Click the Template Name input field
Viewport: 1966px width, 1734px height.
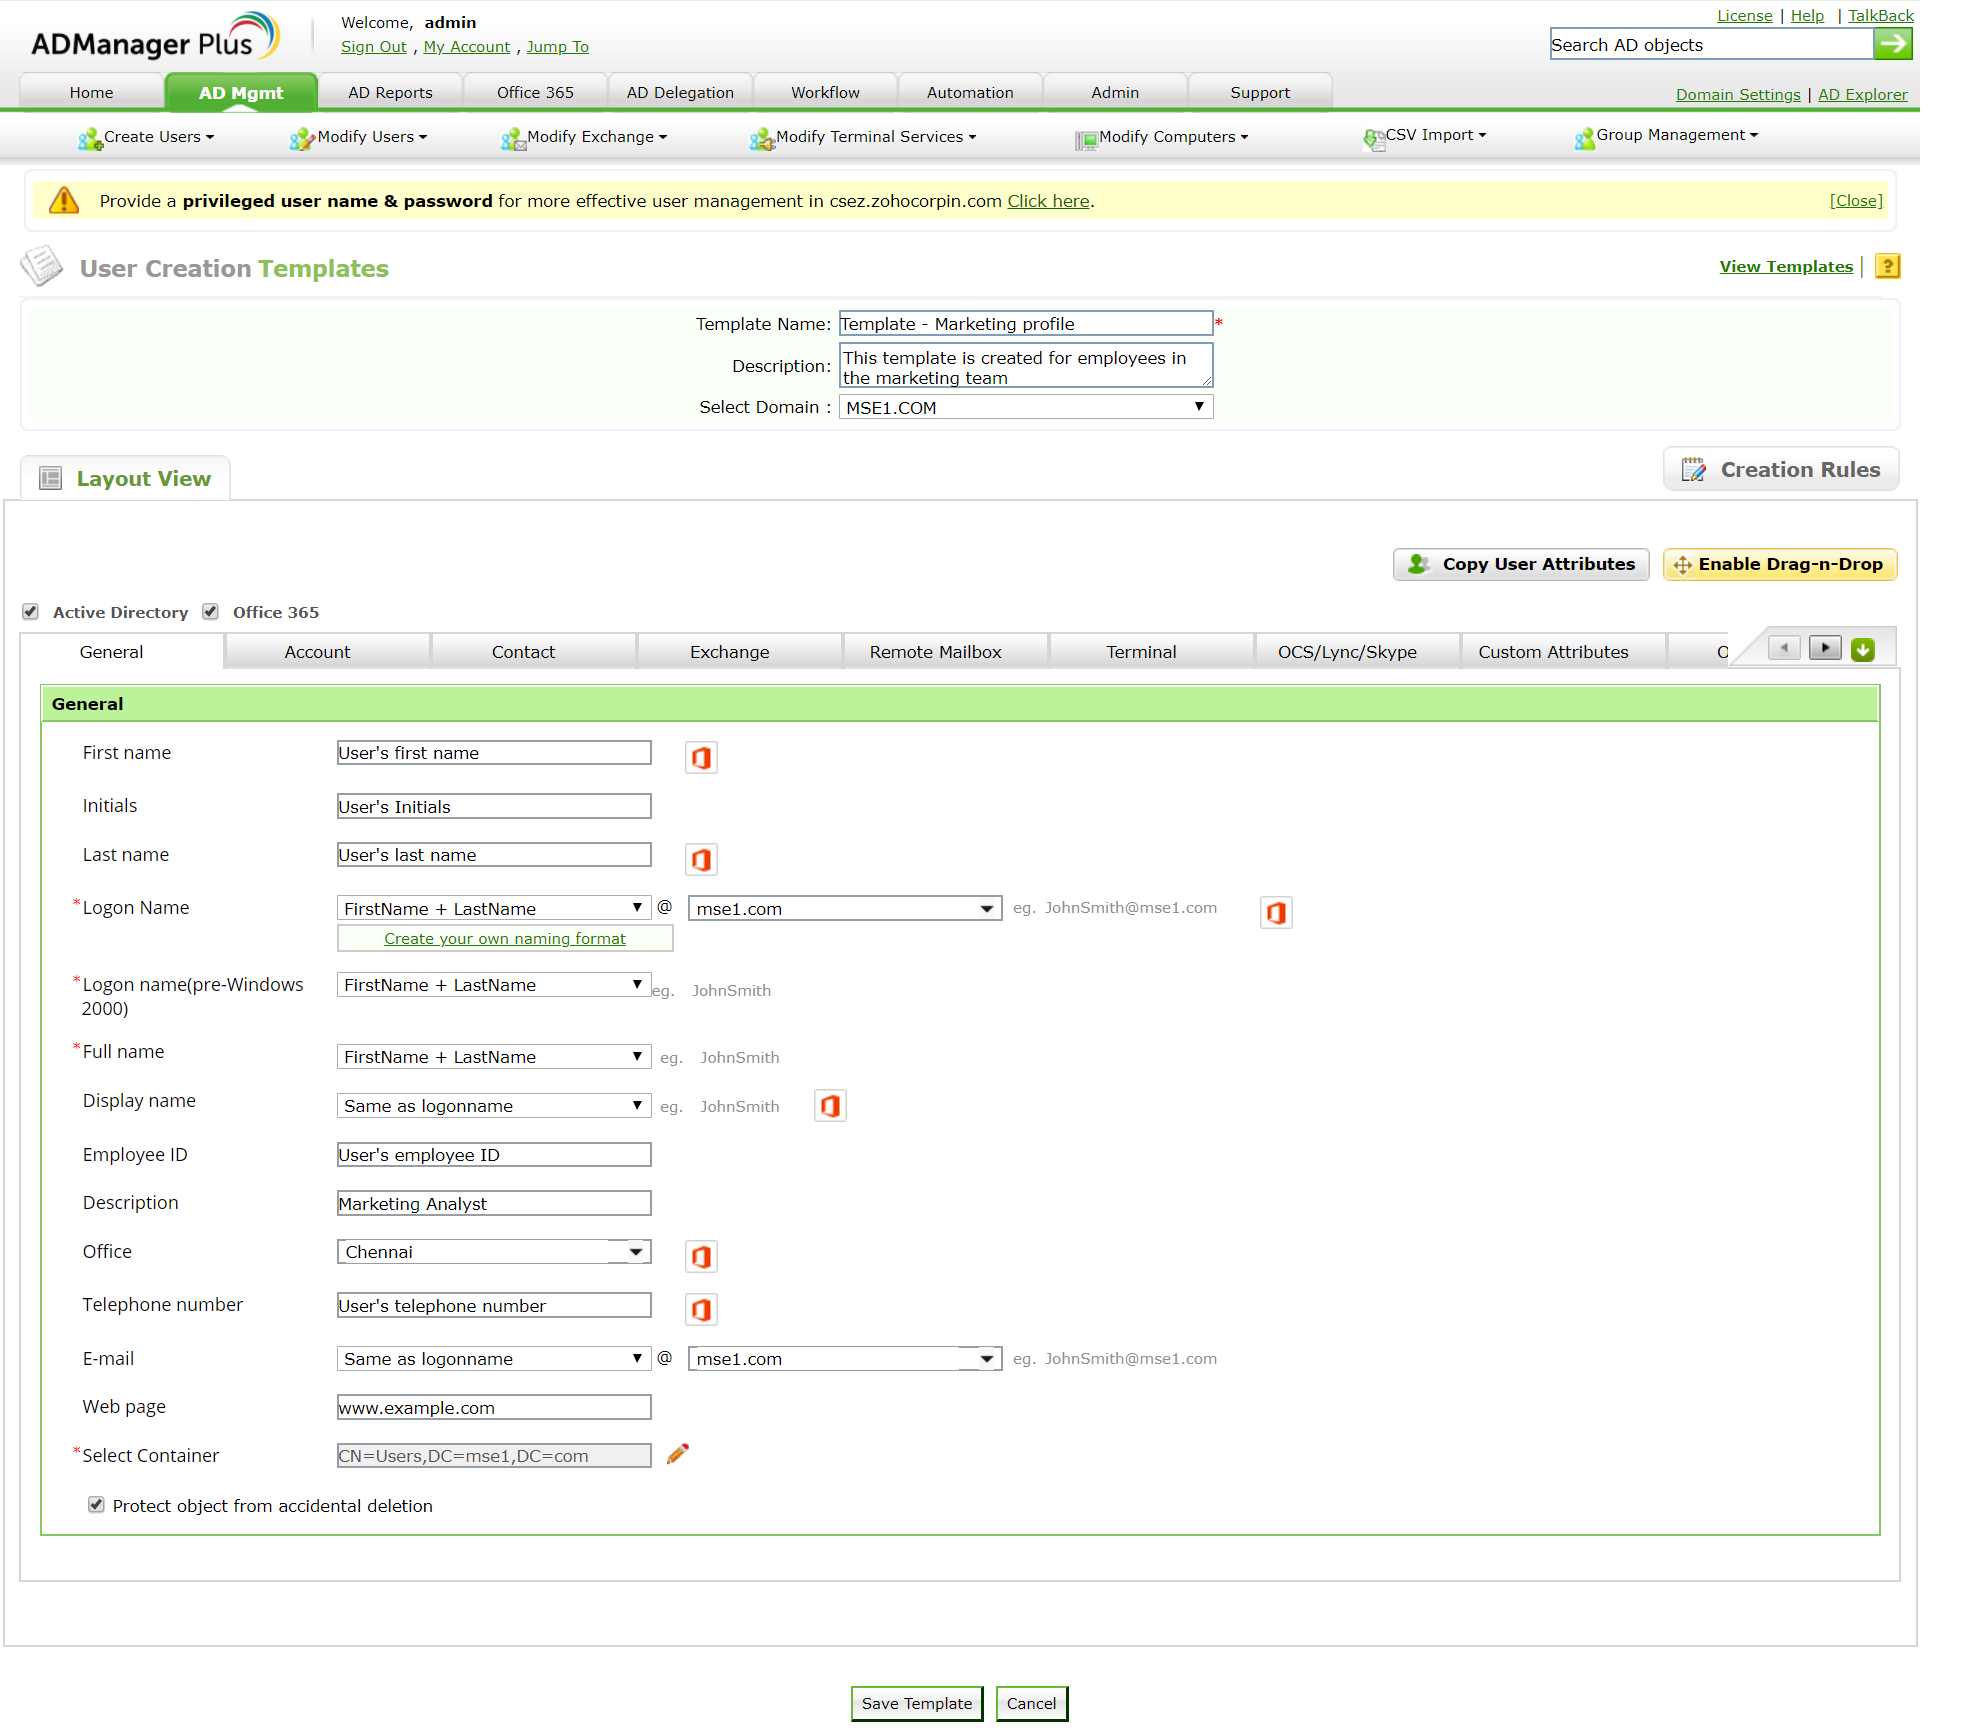pos(1025,324)
